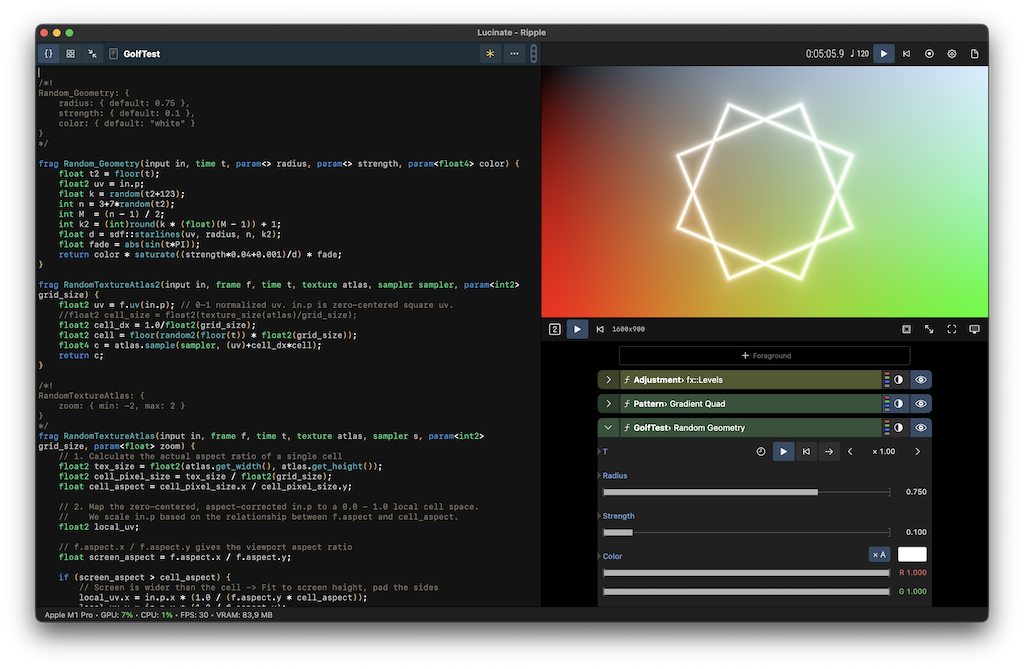Click the 0:05:05.9 timecode display
Viewport: 1024px width, 669px height.
[x=824, y=54]
